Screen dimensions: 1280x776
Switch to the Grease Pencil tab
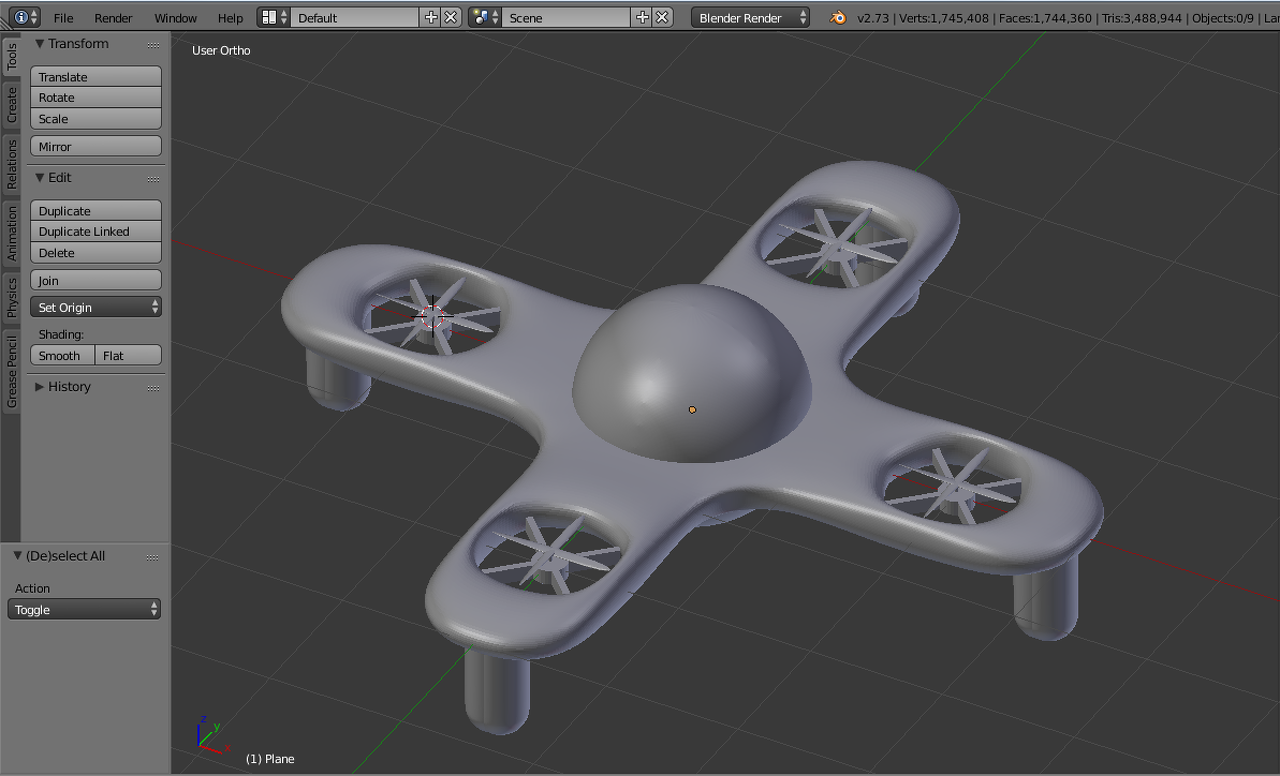(x=12, y=372)
